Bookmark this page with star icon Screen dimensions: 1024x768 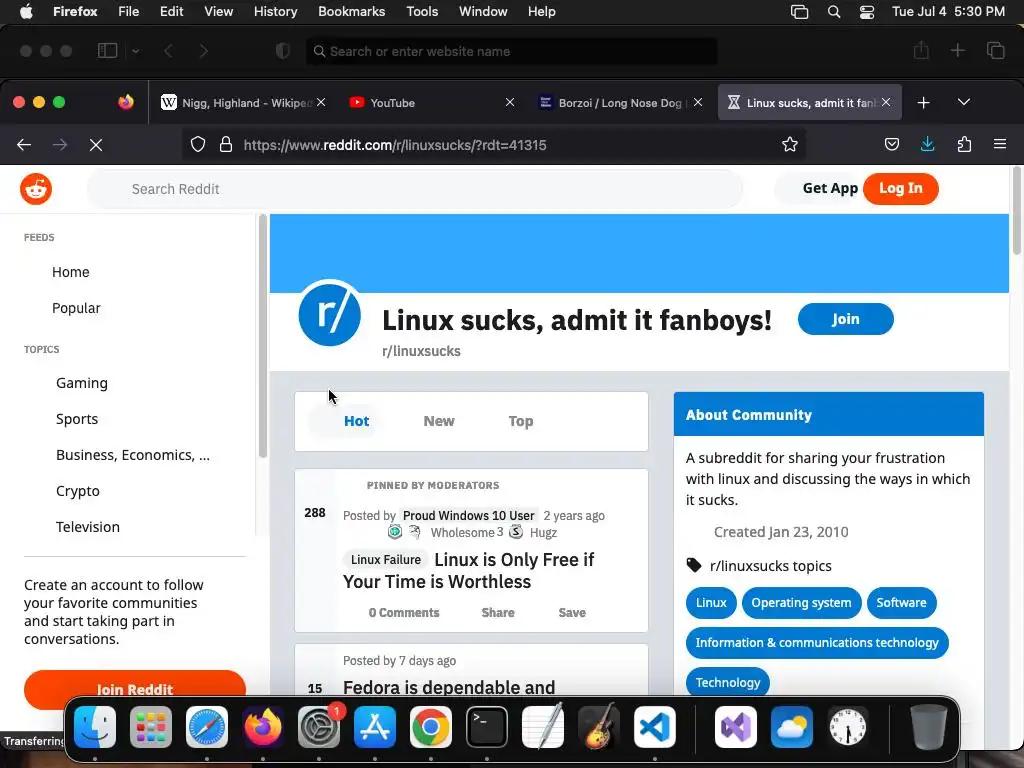tap(790, 145)
